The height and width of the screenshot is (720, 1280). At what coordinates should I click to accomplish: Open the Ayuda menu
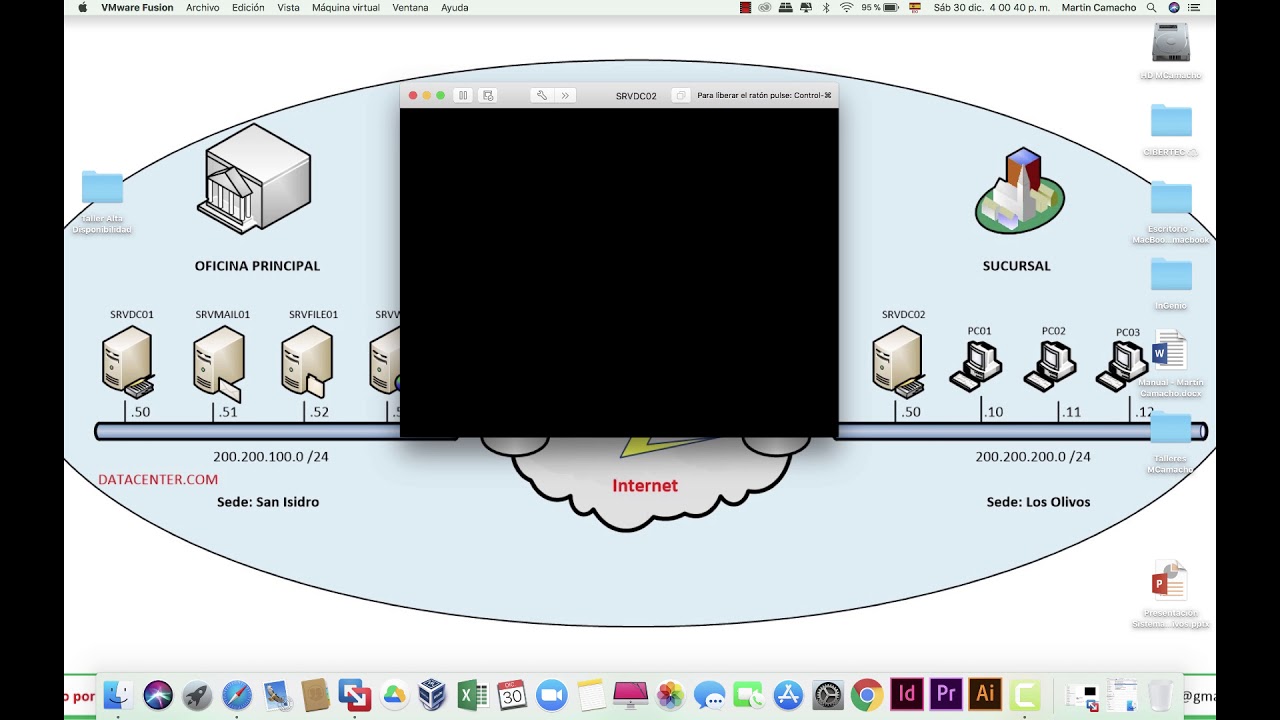click(454, 7)
